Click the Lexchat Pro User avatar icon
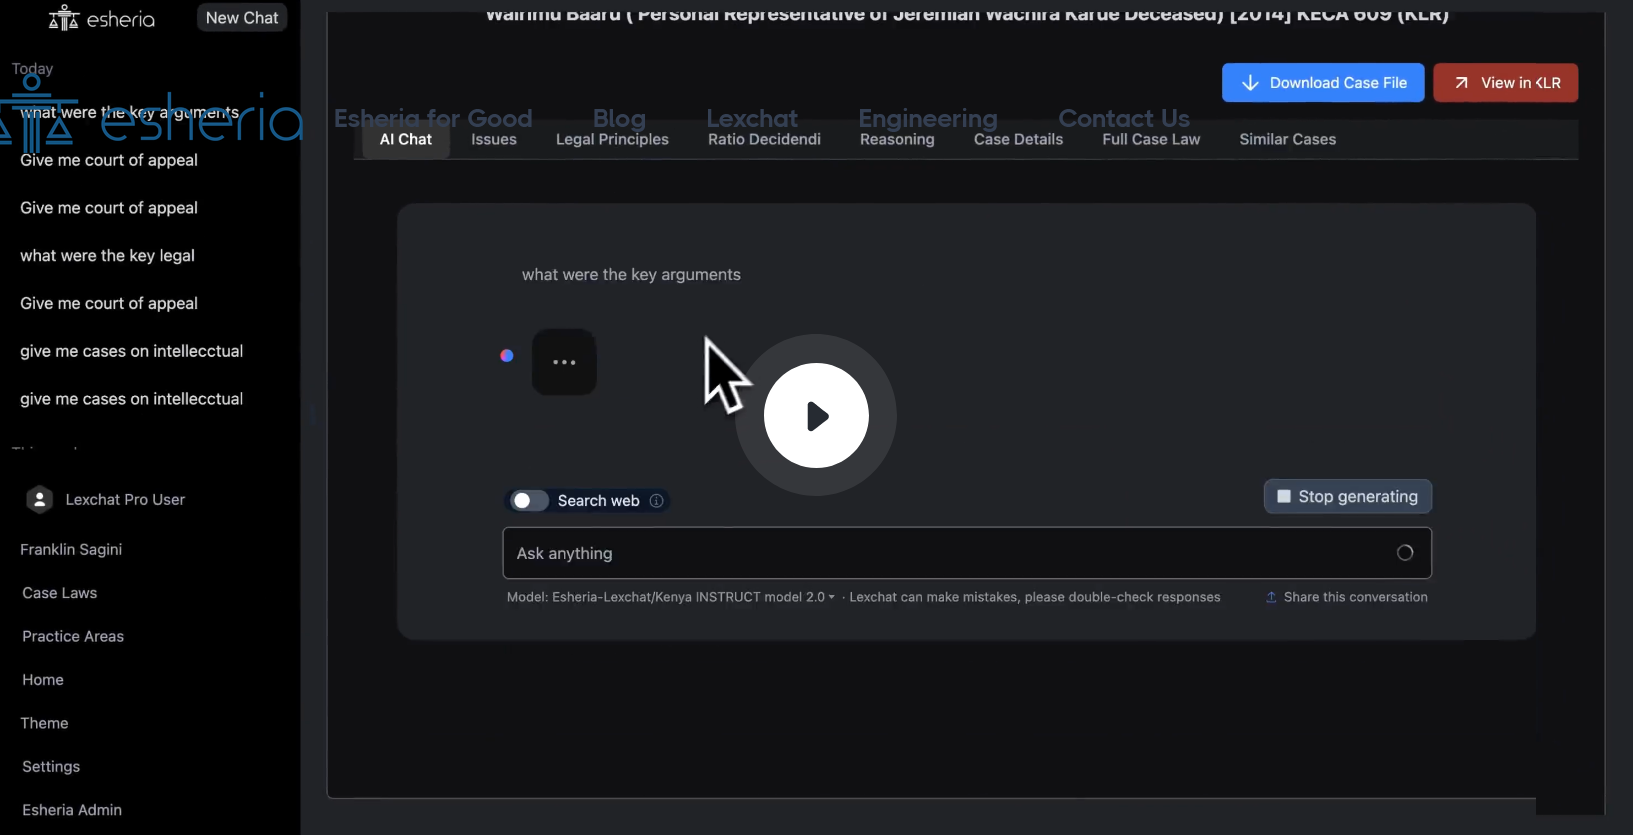Viewport: 1633px width, 835px height. tap(39, 500)
